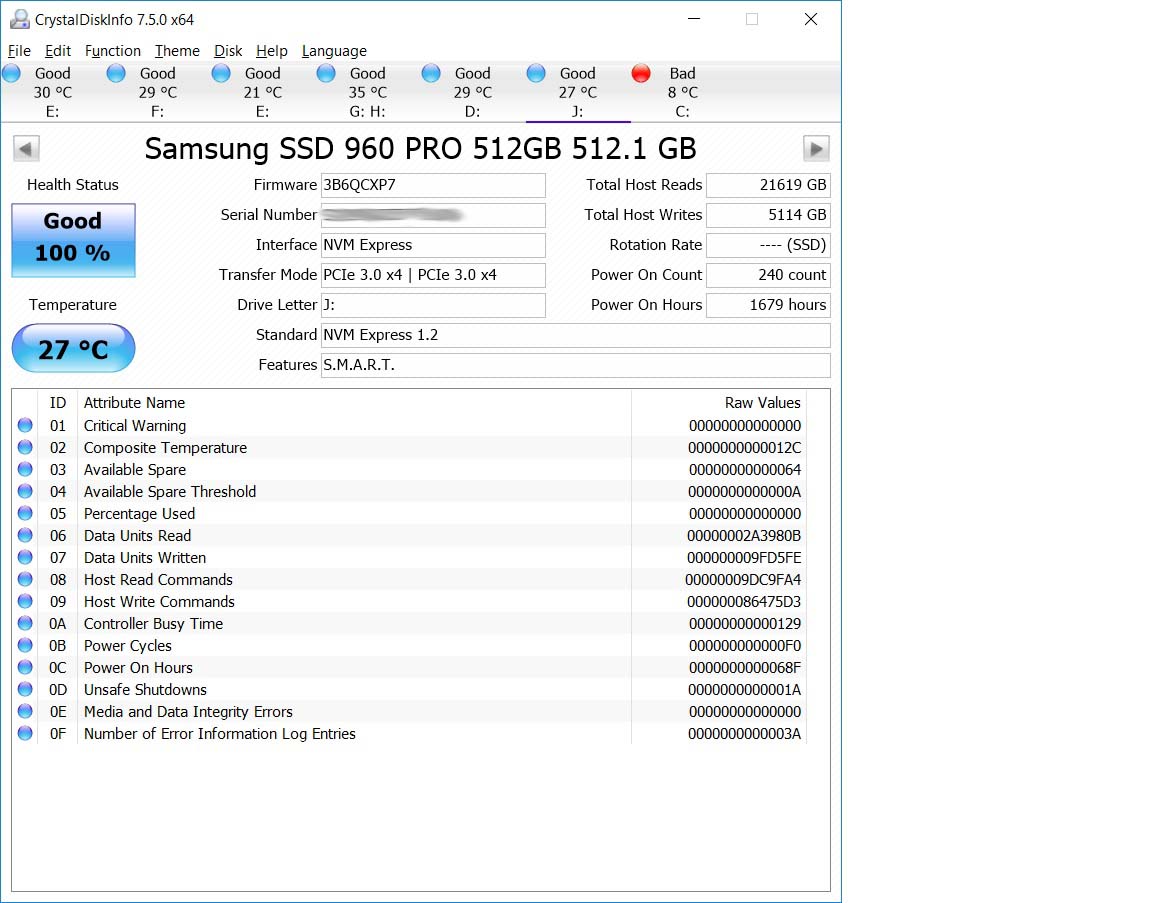Switch to the G: H: disk tab
This screenshot has width=1152, height=903.
click(367, 92)
